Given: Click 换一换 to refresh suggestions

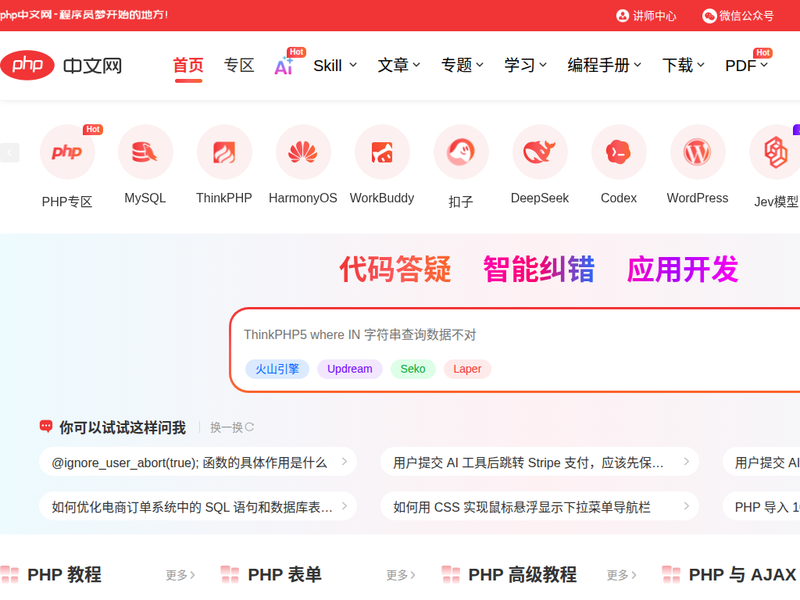Looking at the screenshot, I should [x=232, y=428].
